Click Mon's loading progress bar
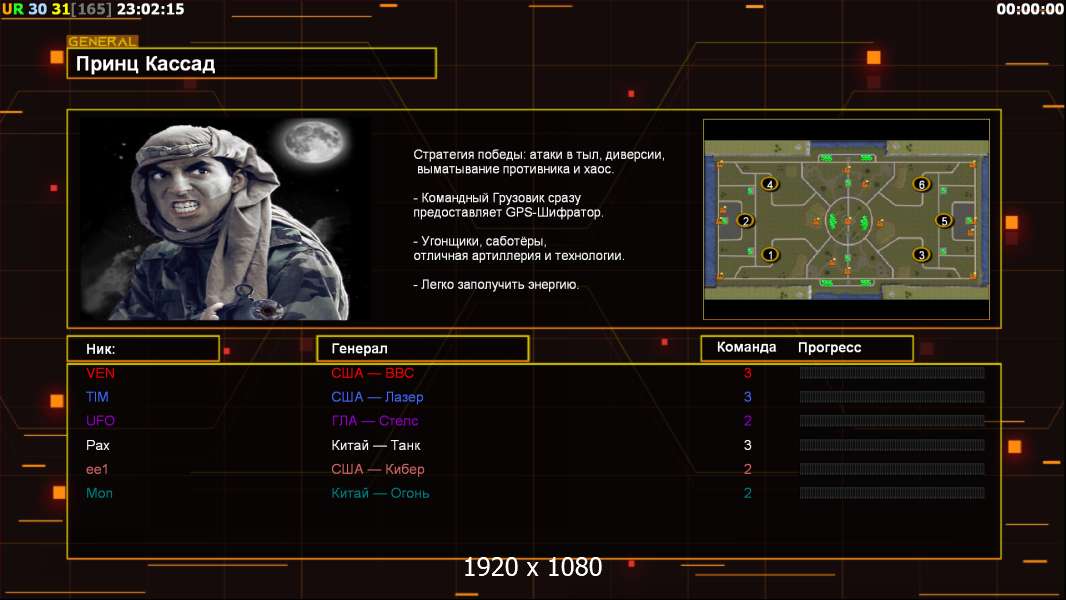The height and width of the screenshot is (600, 1066). point(892,493)
